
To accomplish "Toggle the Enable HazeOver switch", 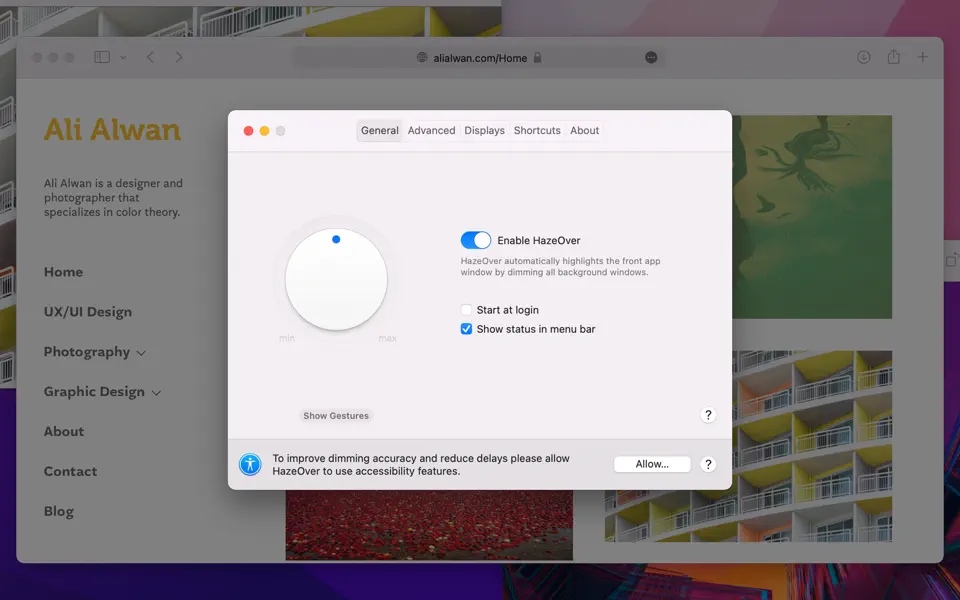I will (476, 240).
